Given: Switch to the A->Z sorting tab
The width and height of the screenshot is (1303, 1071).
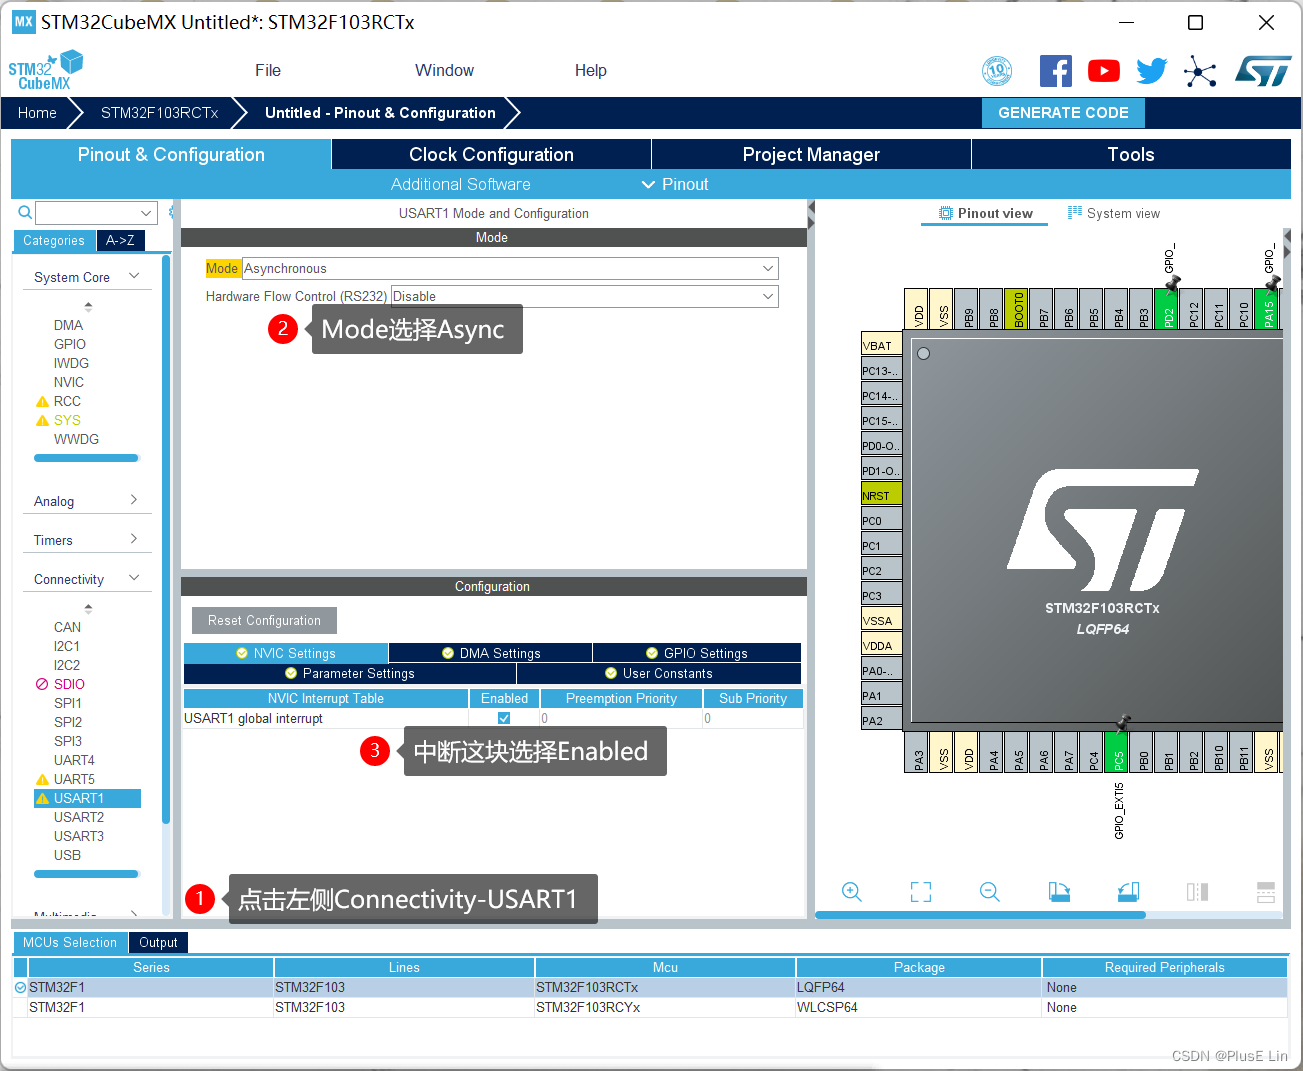Looking at the screenshot, I should tap(121, 240).
